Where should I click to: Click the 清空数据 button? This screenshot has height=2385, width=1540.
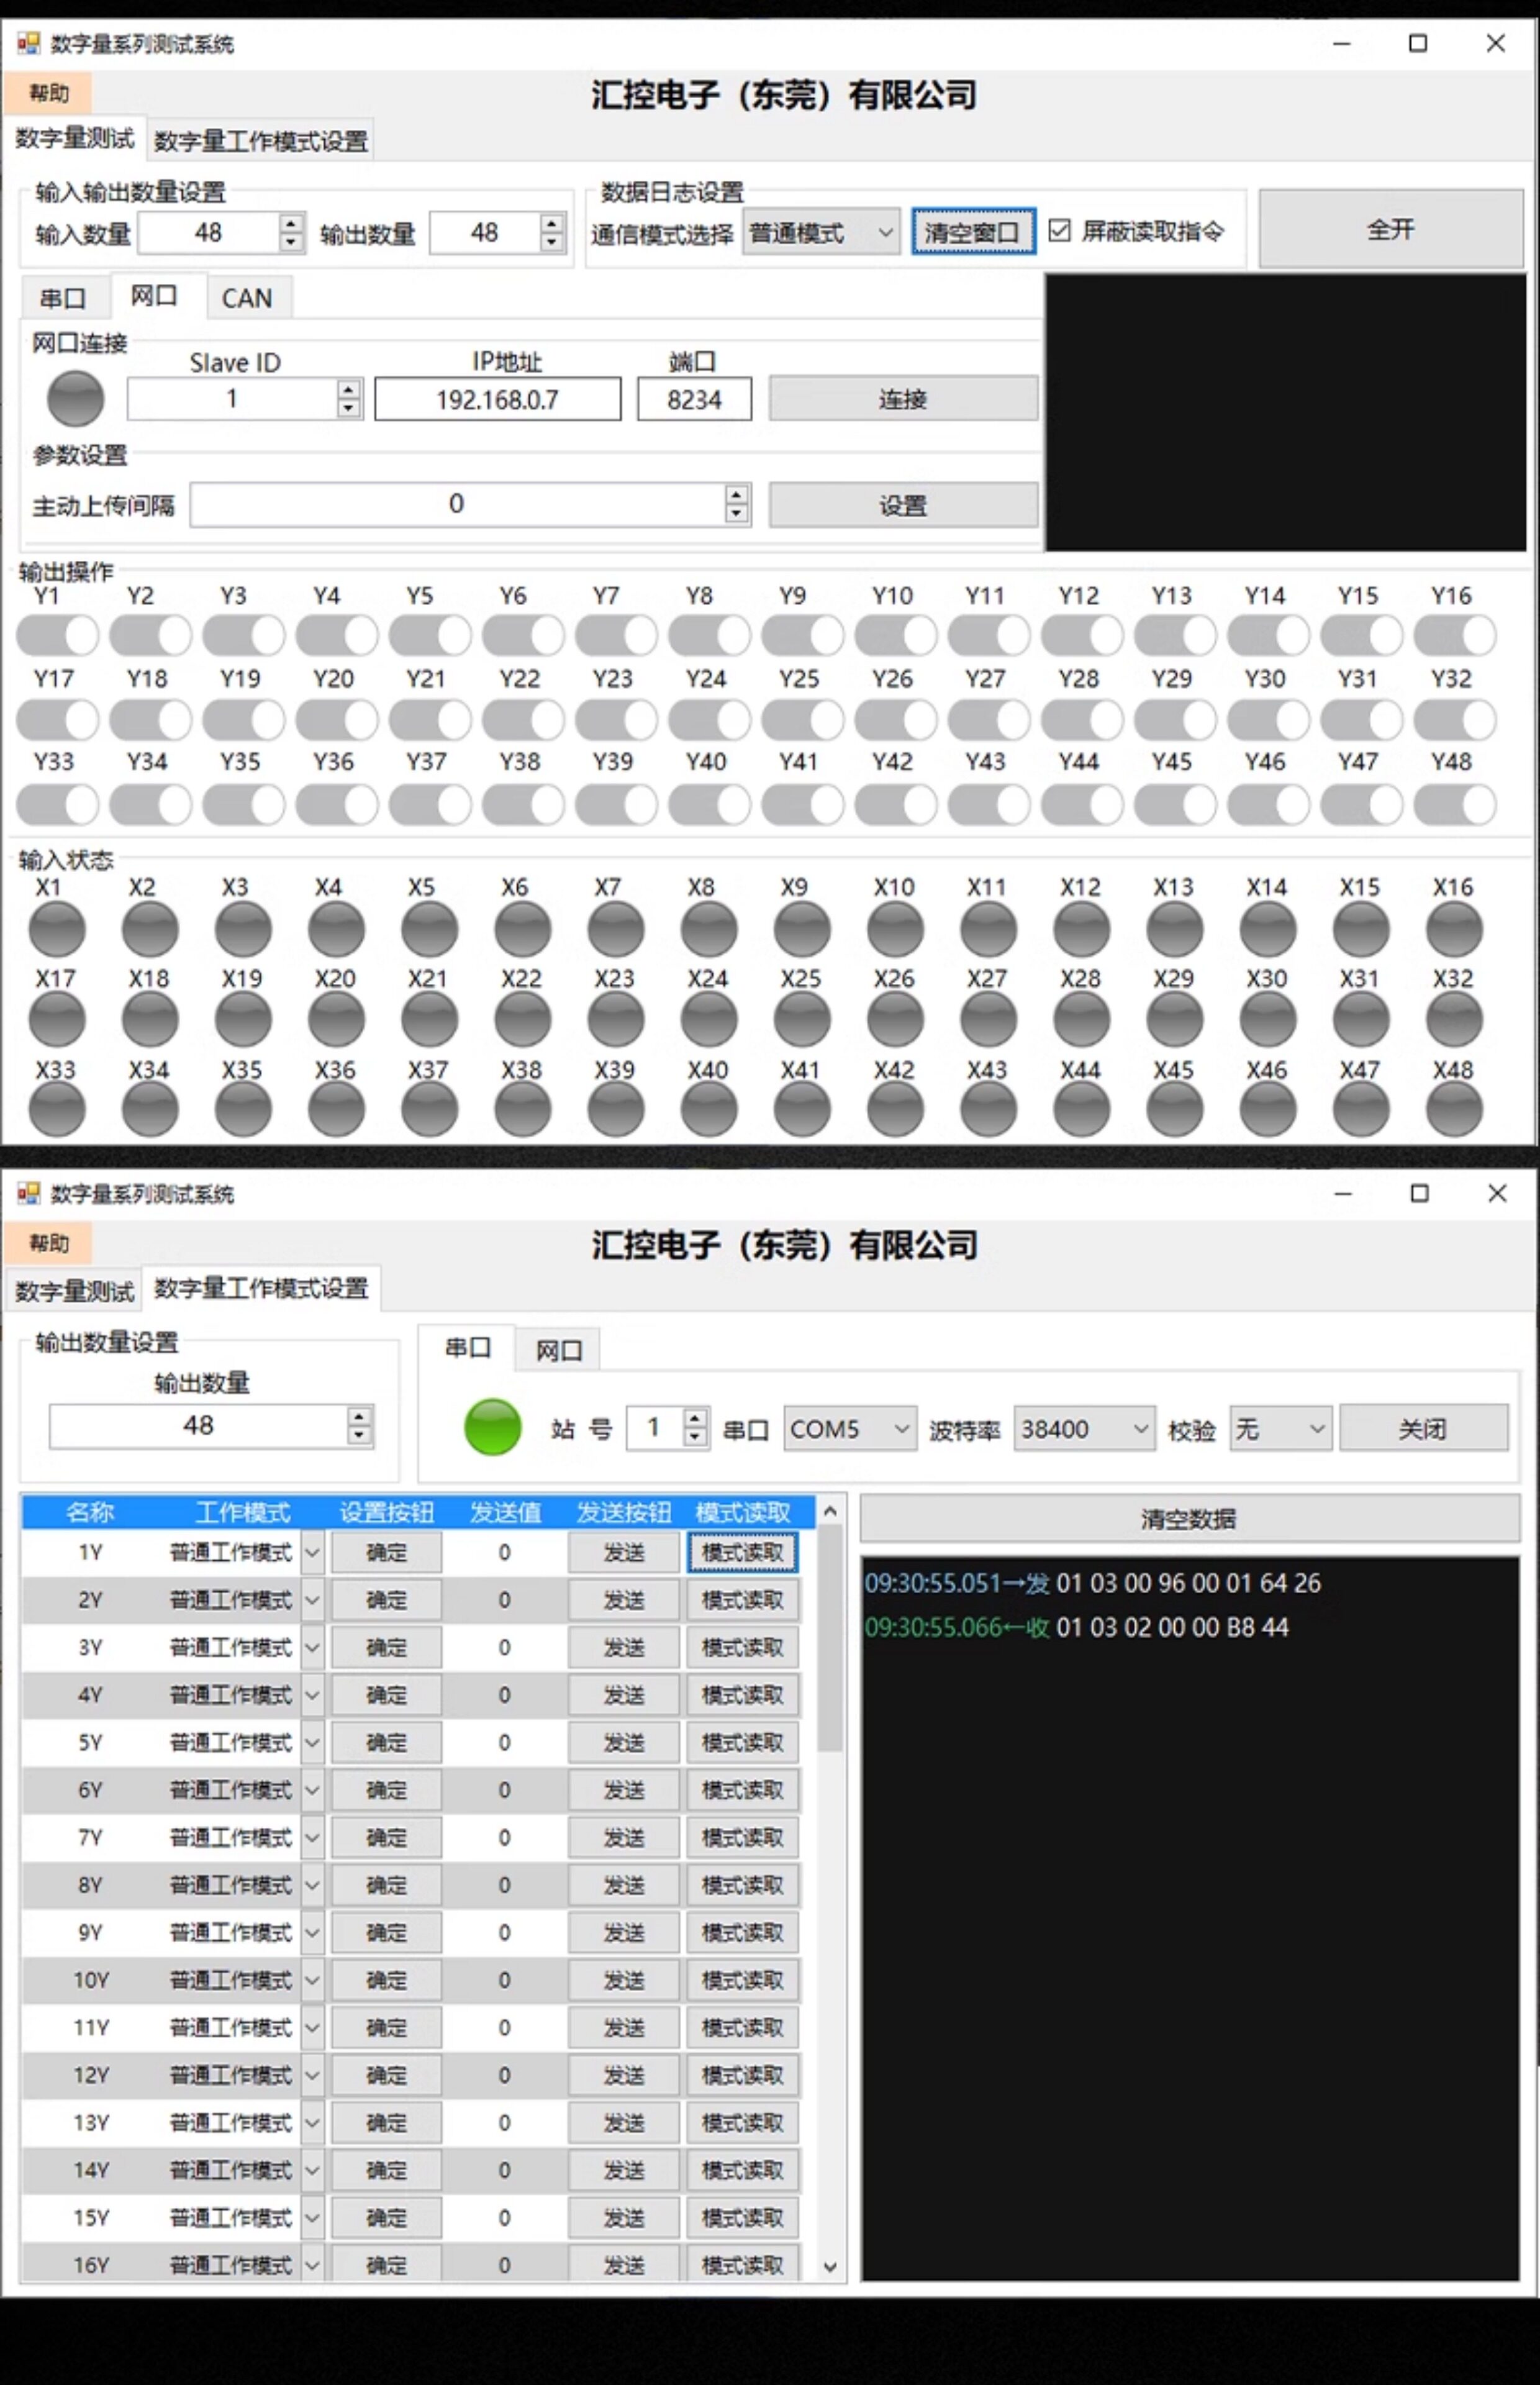coord(1189,1519)
